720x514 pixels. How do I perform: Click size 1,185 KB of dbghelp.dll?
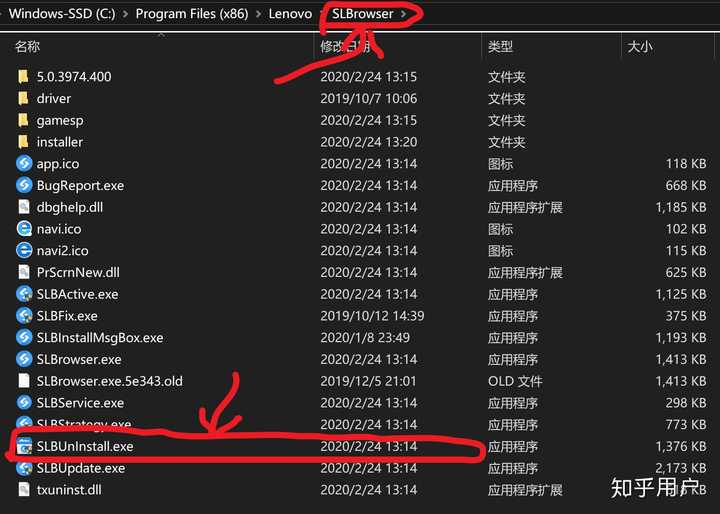point(681,207)
